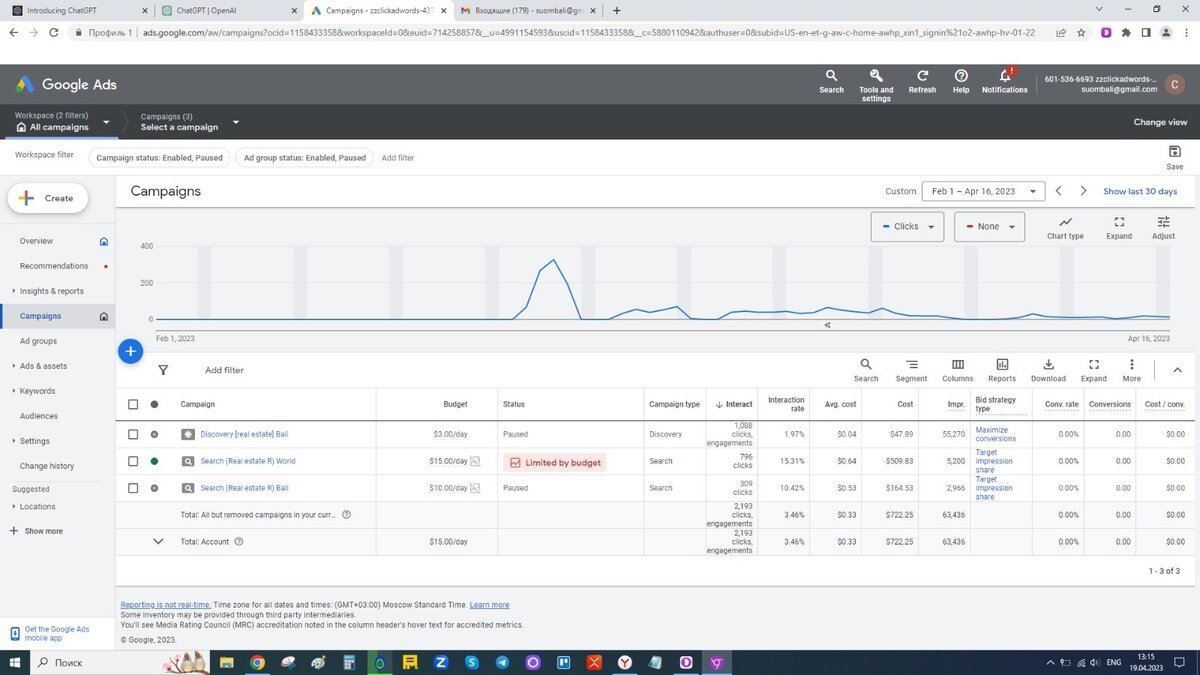
Task: Sort by the Cost column header
Action: pos(905,404)
